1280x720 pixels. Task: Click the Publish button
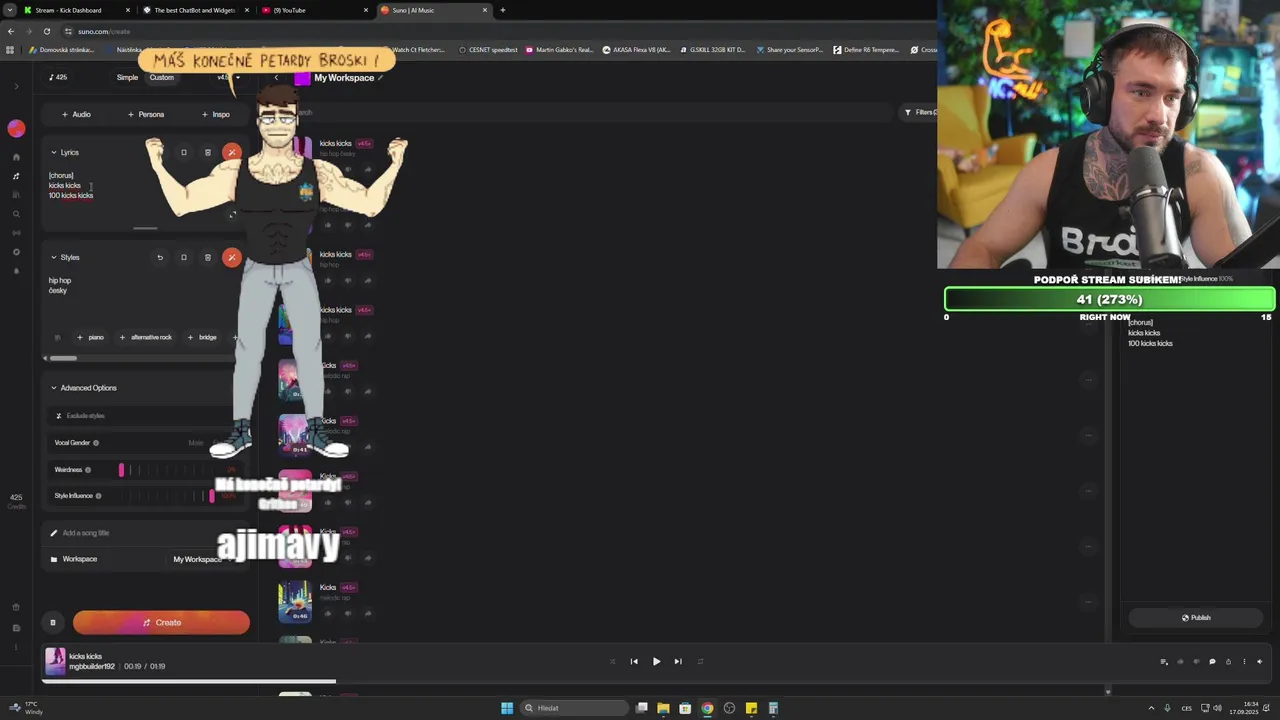1196,618
